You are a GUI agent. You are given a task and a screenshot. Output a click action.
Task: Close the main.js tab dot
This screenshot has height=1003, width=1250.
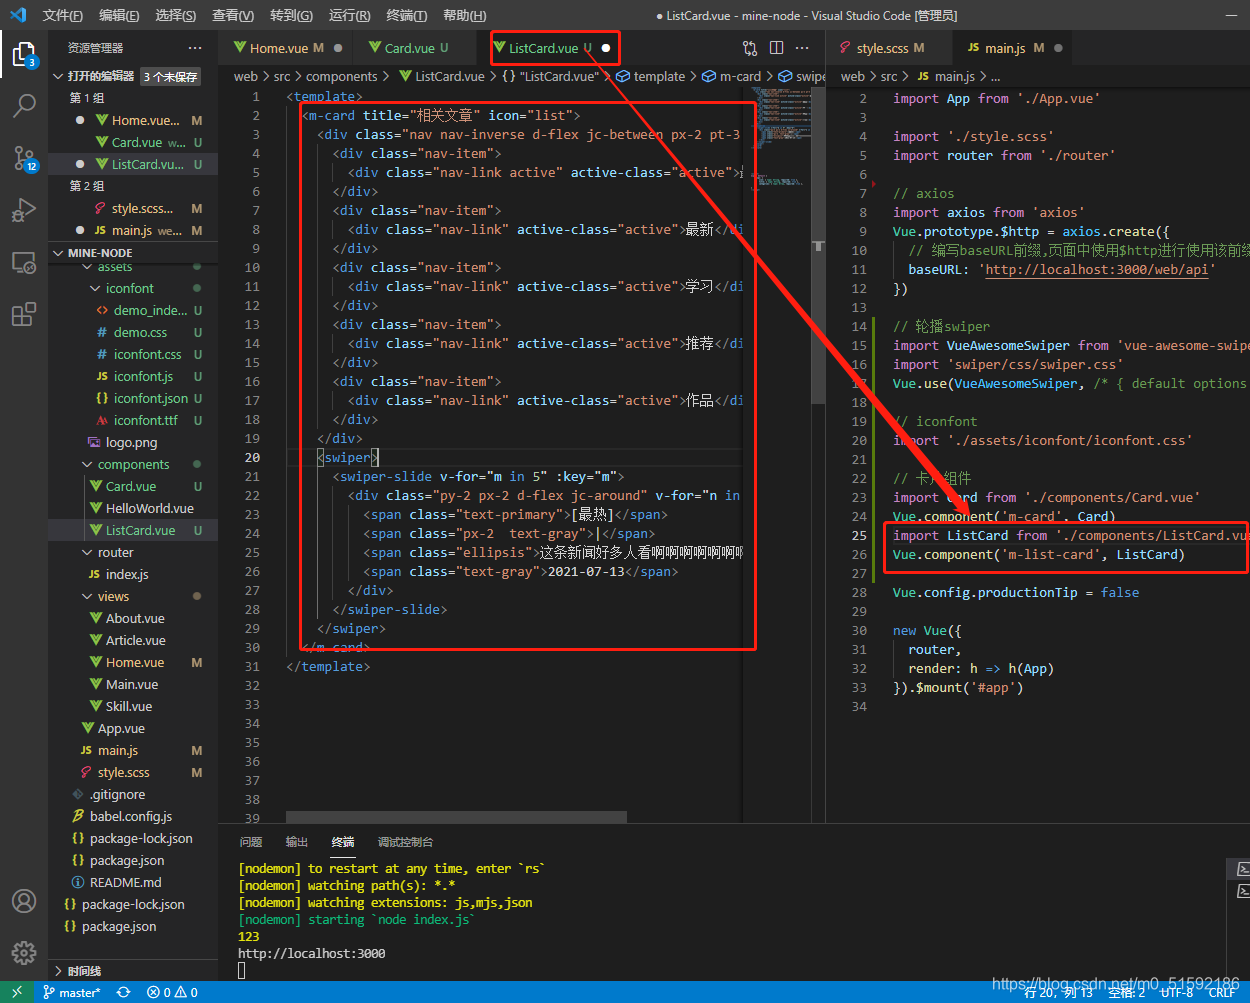[x=1058, y=48]
